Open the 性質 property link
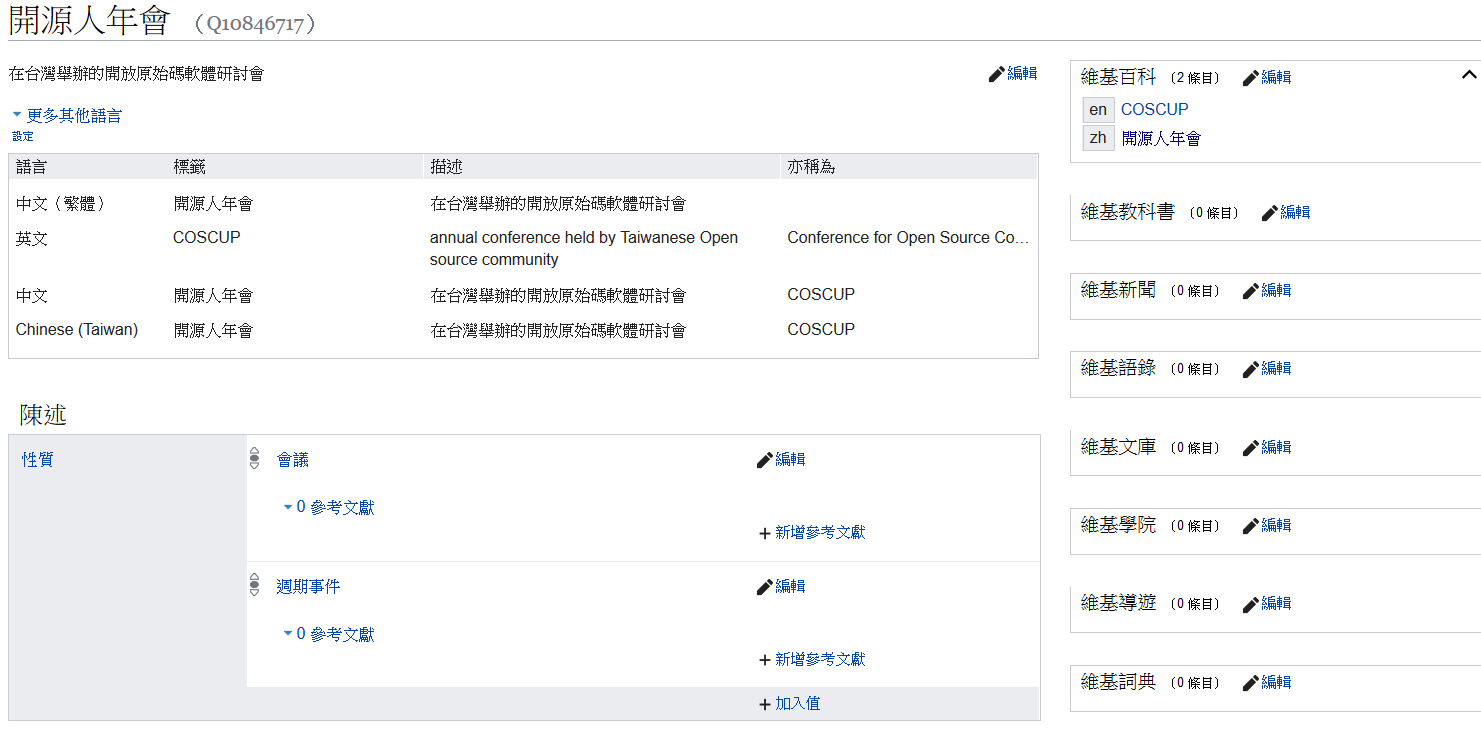This screenshot has width=1481, height=742. 38,460
